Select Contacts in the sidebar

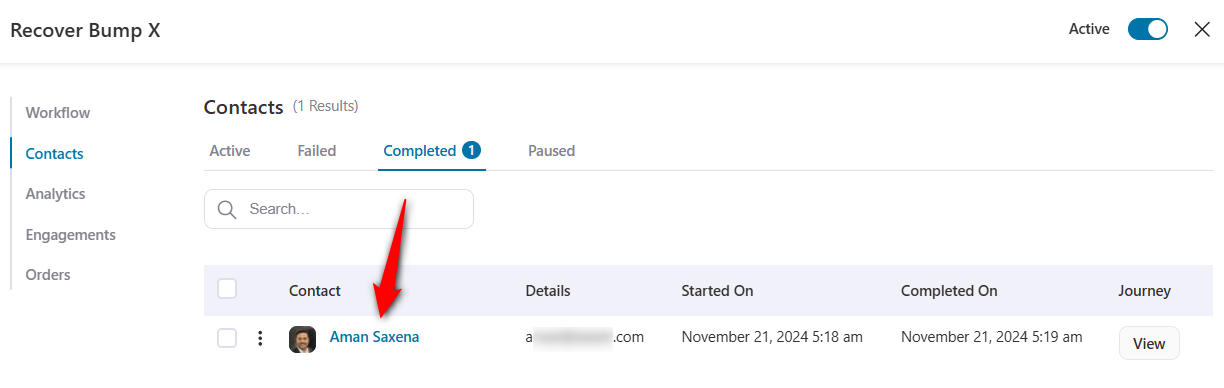(54, 154)
